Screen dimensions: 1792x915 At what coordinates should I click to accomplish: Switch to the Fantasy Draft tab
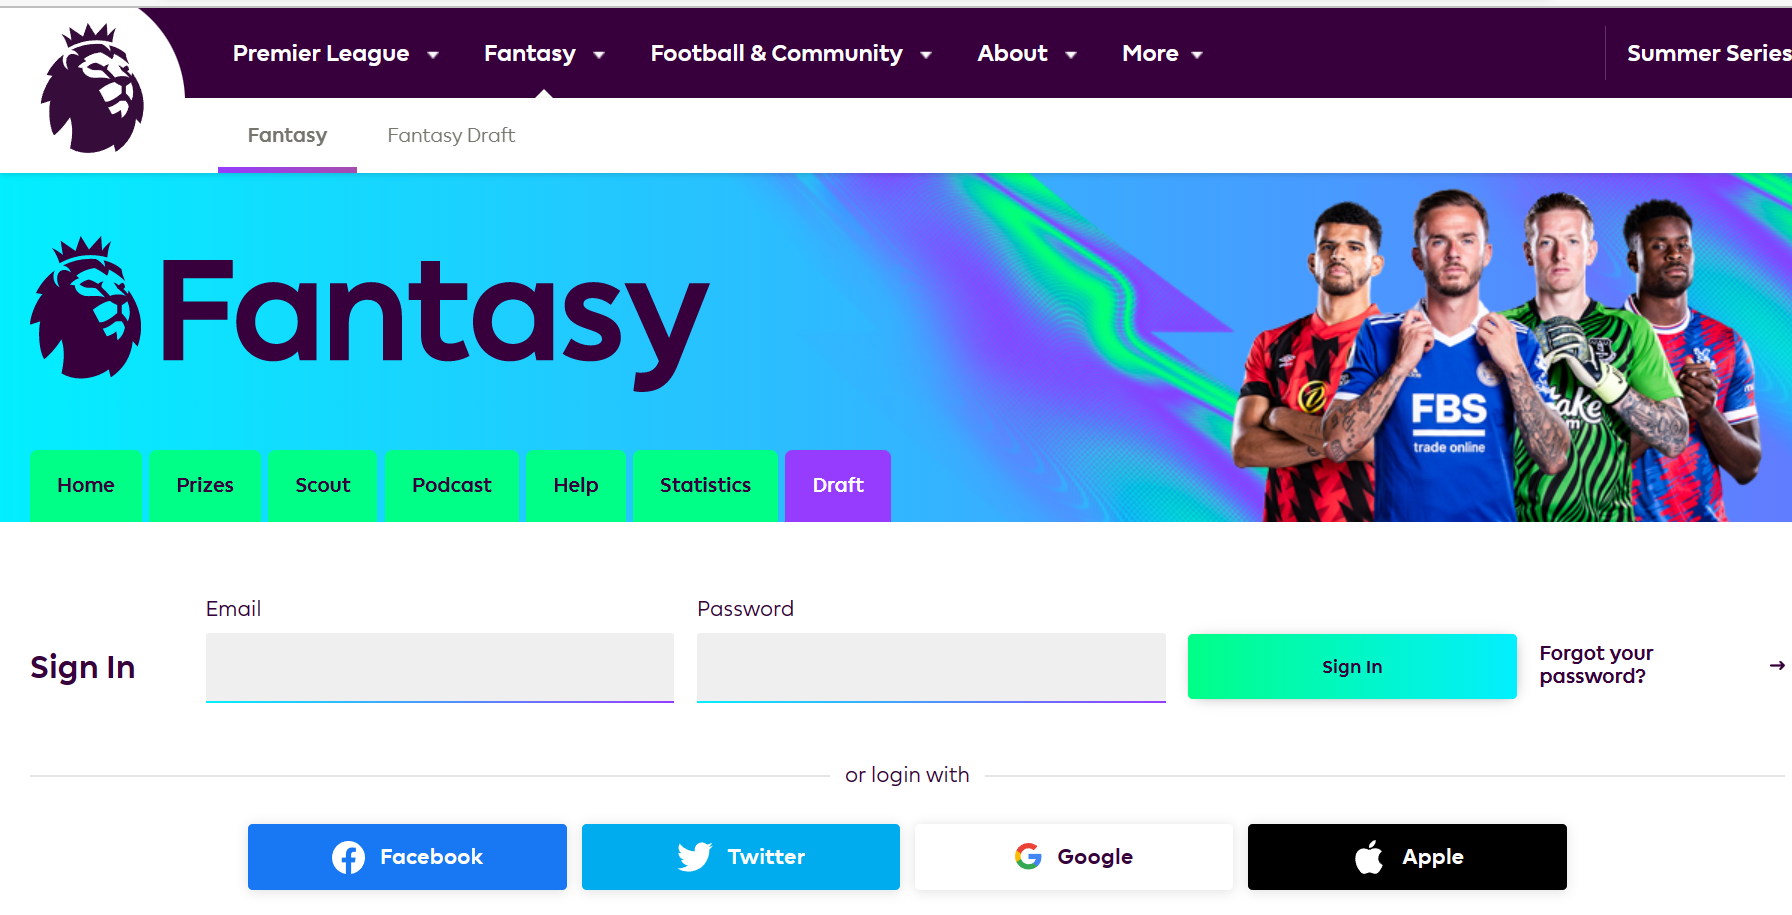coord(451,135)
